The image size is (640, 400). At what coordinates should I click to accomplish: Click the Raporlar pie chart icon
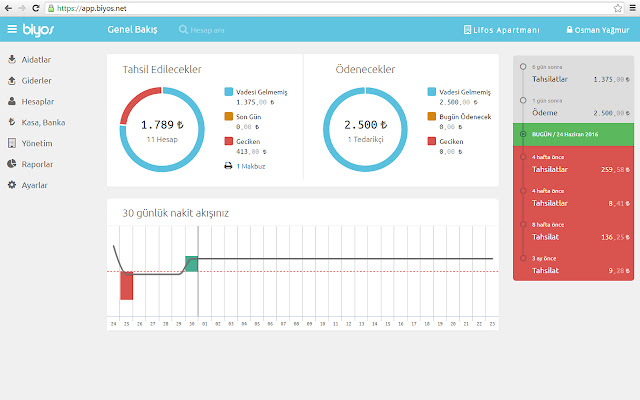coord(12,164)
